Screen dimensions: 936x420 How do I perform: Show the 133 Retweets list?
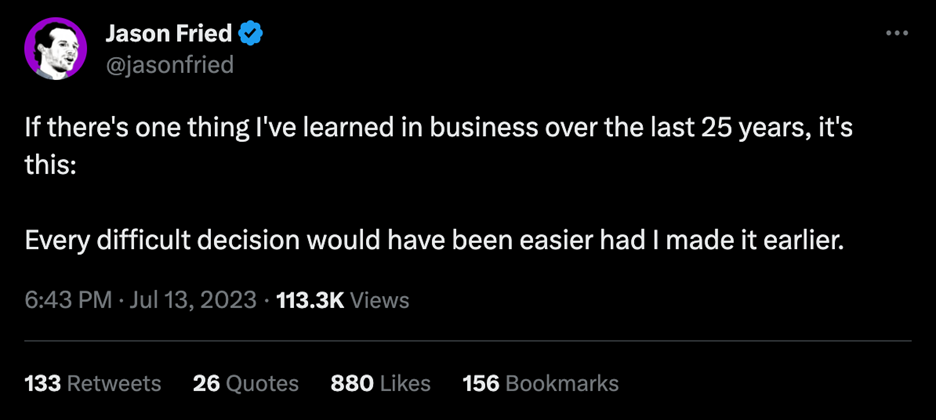(x=92, y=383)
